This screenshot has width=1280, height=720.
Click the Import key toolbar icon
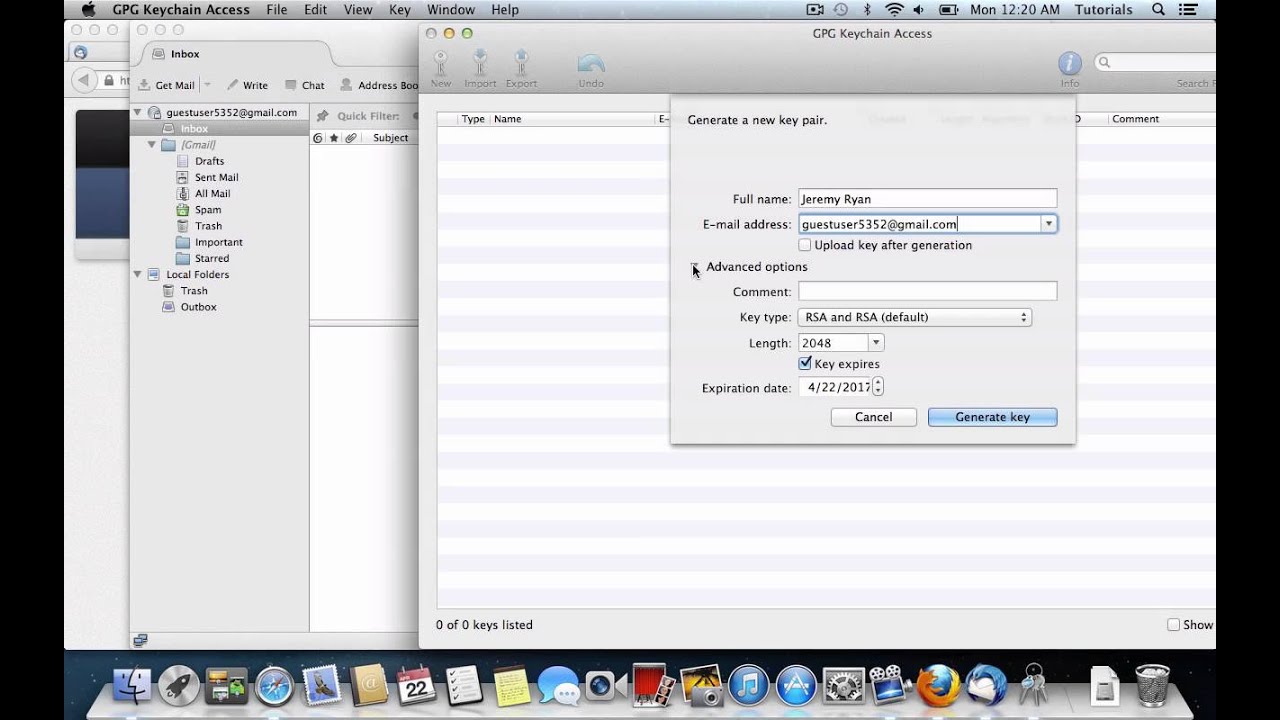(480, 68)
